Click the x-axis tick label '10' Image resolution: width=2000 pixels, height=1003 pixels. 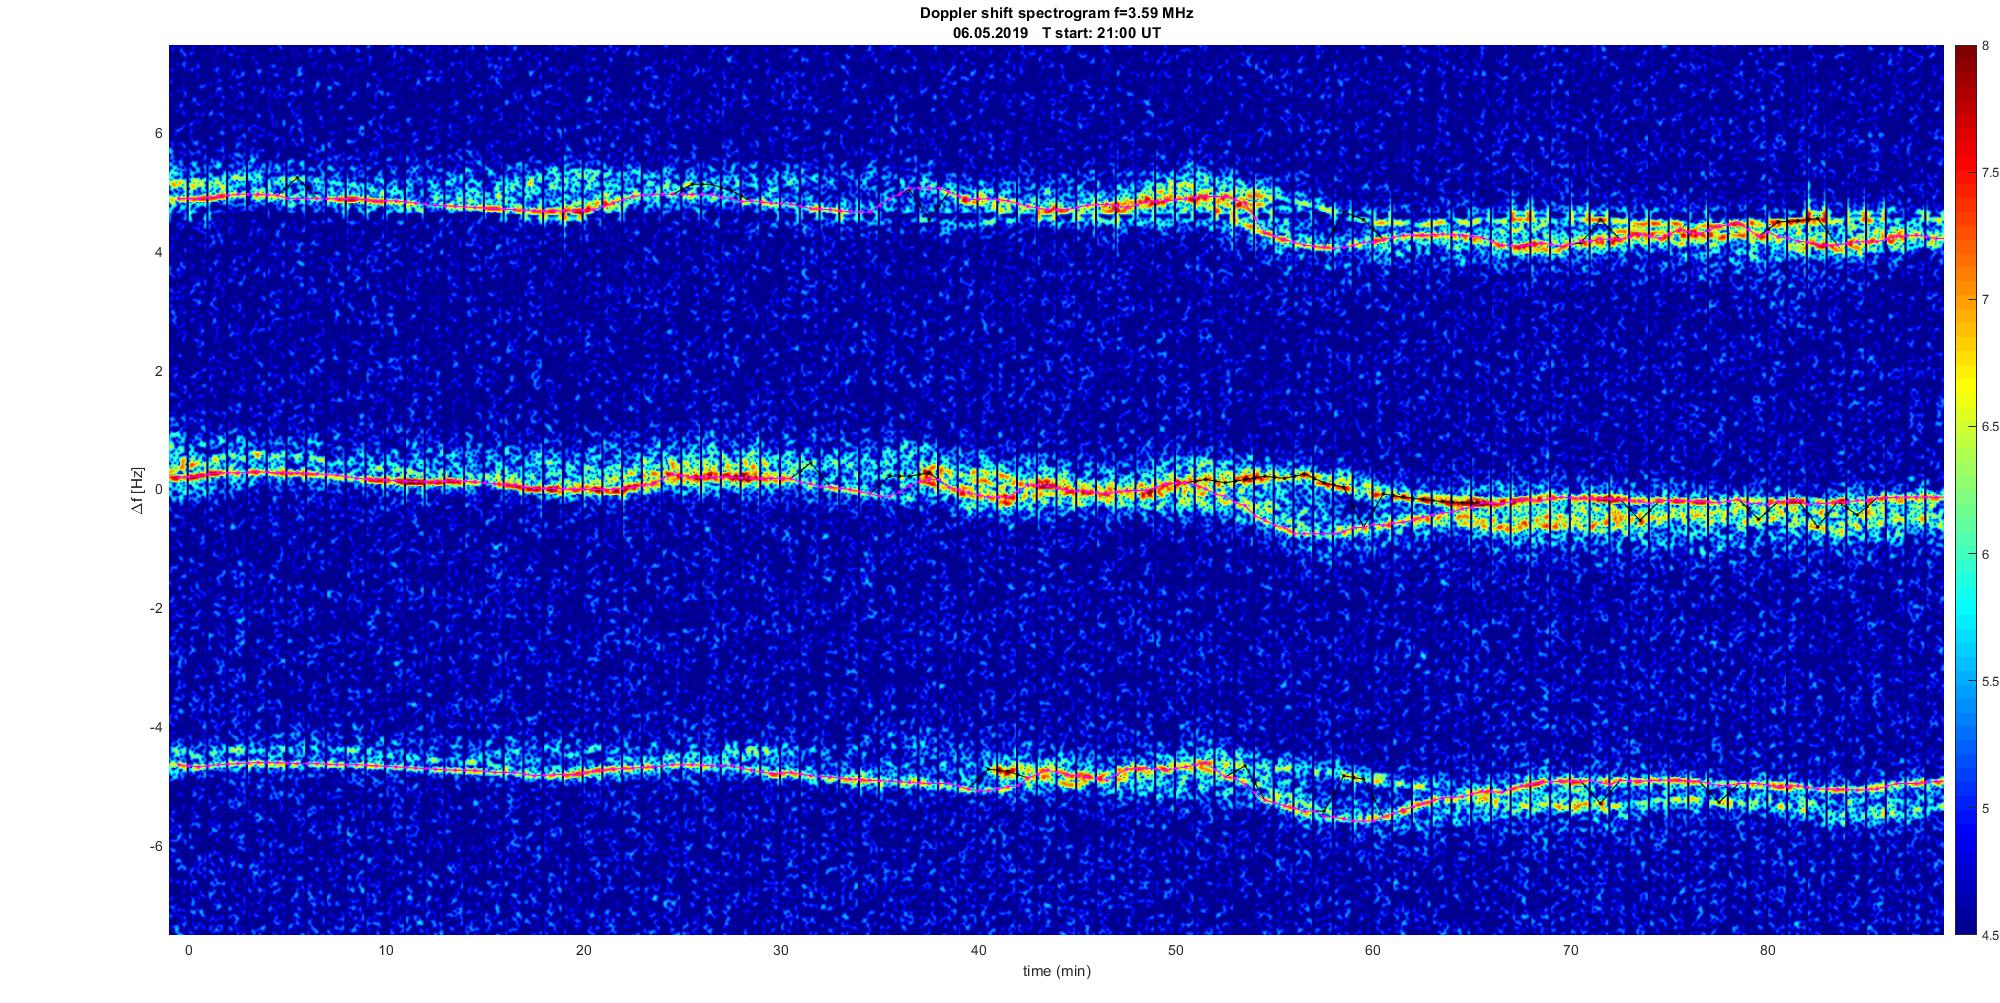click(386, 951)
